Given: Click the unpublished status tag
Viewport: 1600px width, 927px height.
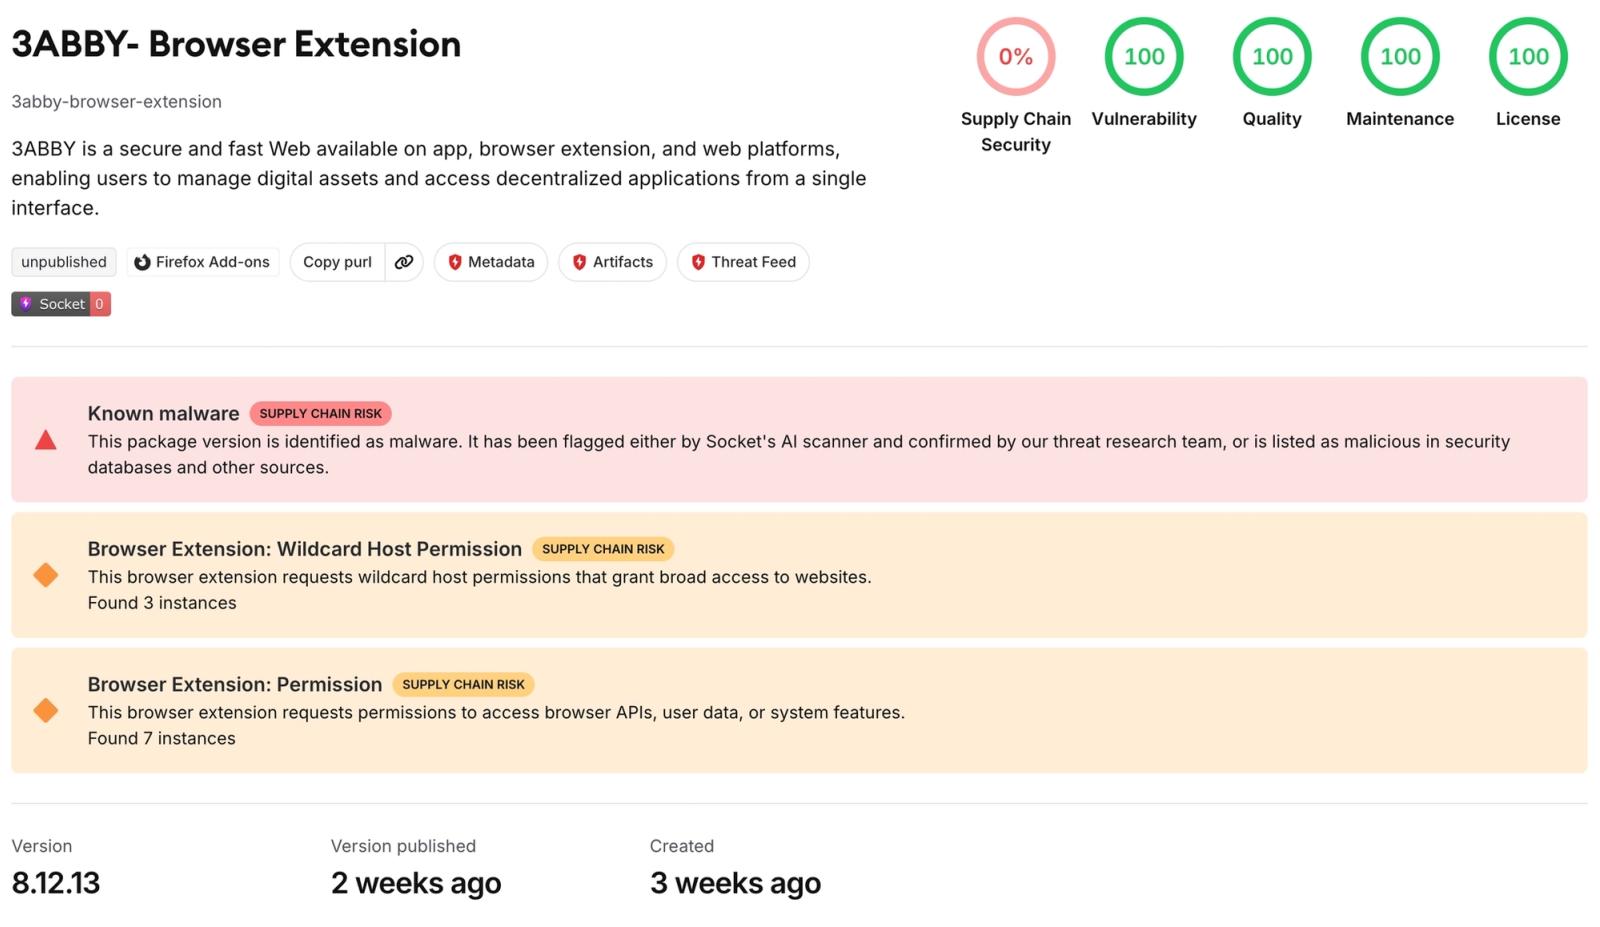Looking at the screenshot, I should click(x=64, y=262).
